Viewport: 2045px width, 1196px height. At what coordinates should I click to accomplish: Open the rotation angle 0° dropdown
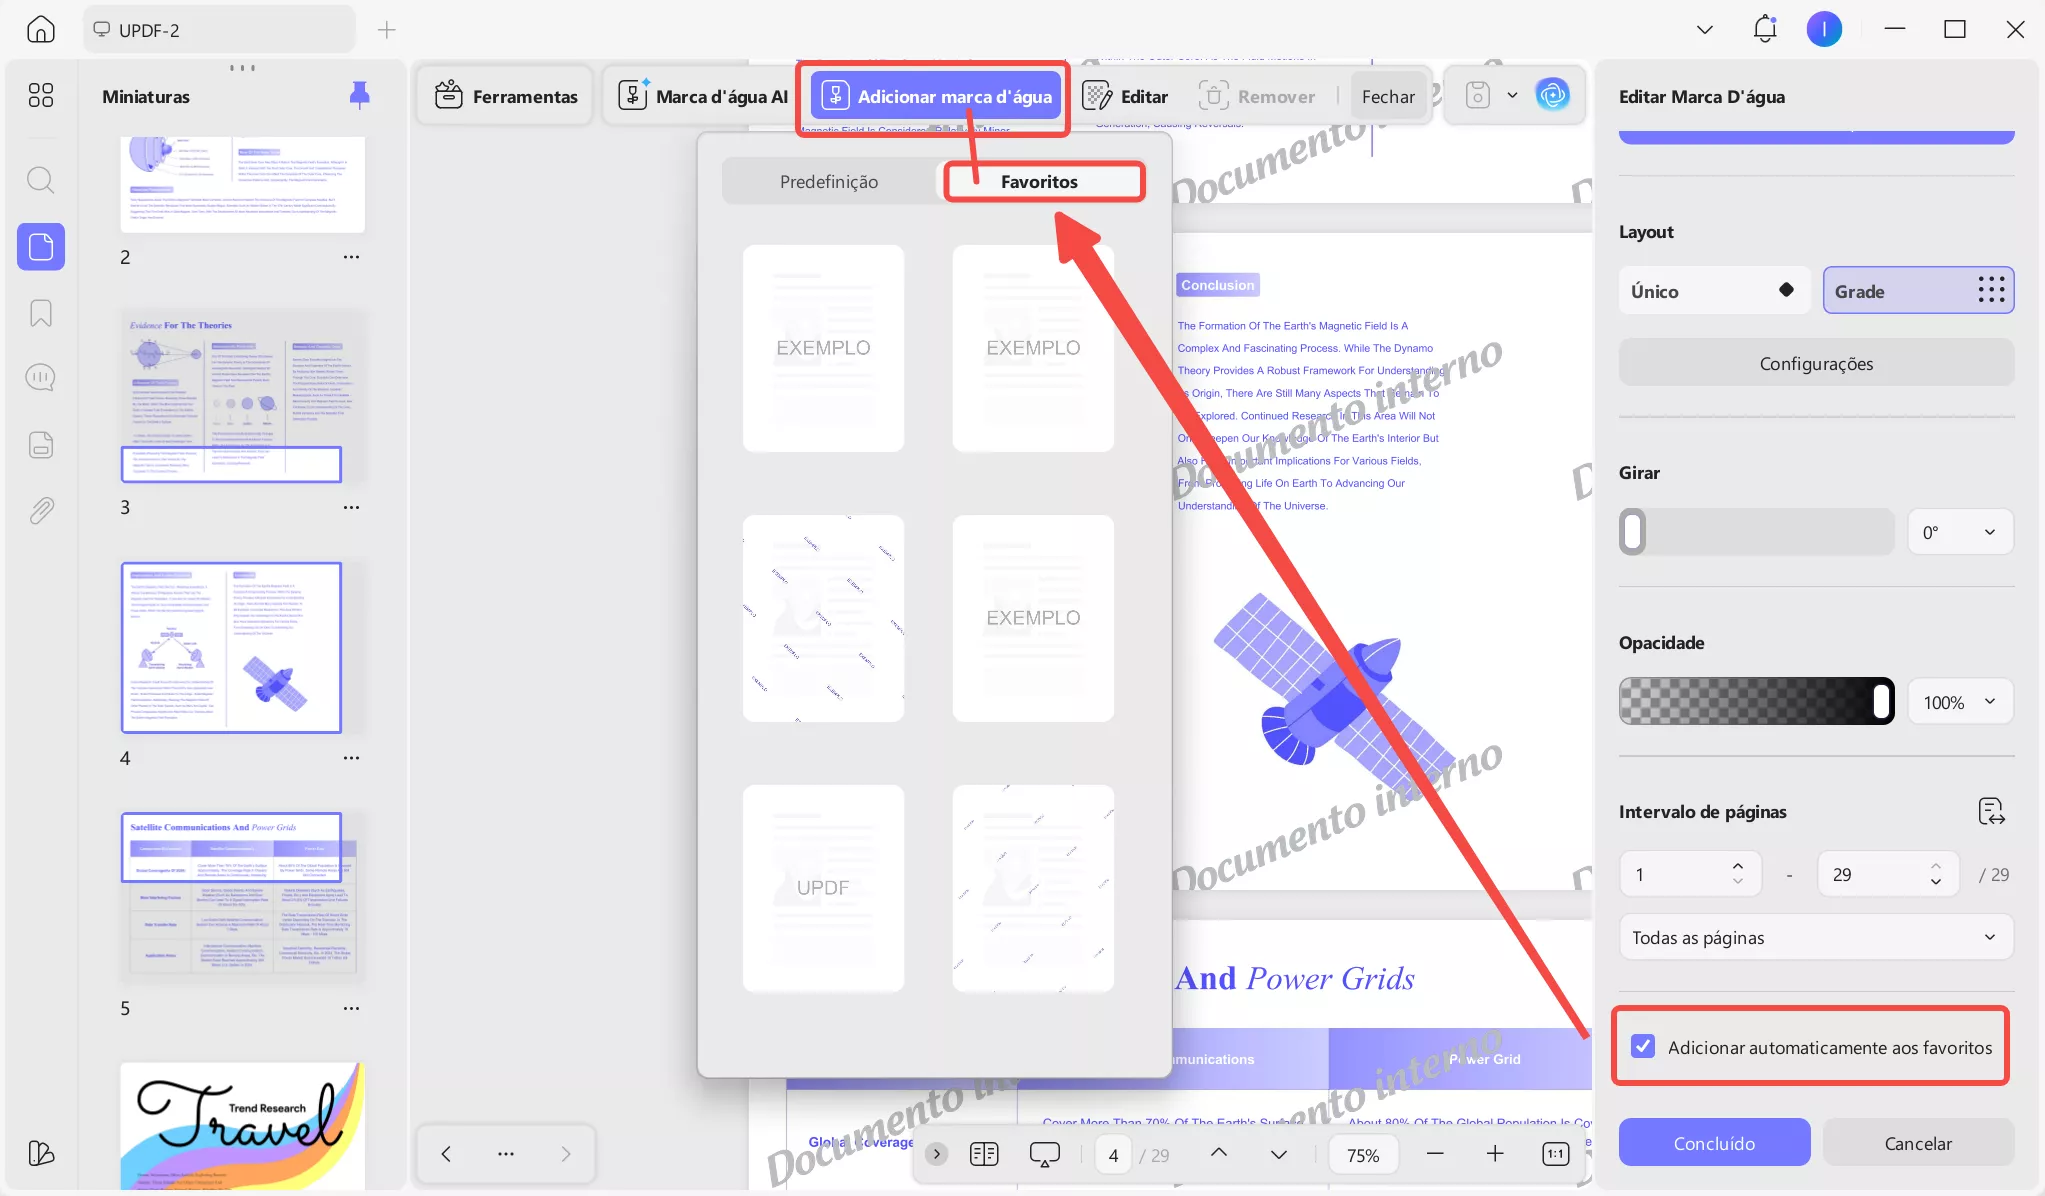1959,532
